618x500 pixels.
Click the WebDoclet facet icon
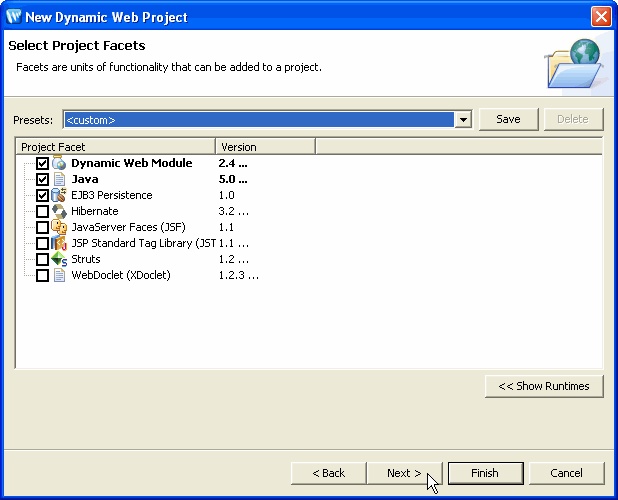pyautogui.click(x=59, y=275)
